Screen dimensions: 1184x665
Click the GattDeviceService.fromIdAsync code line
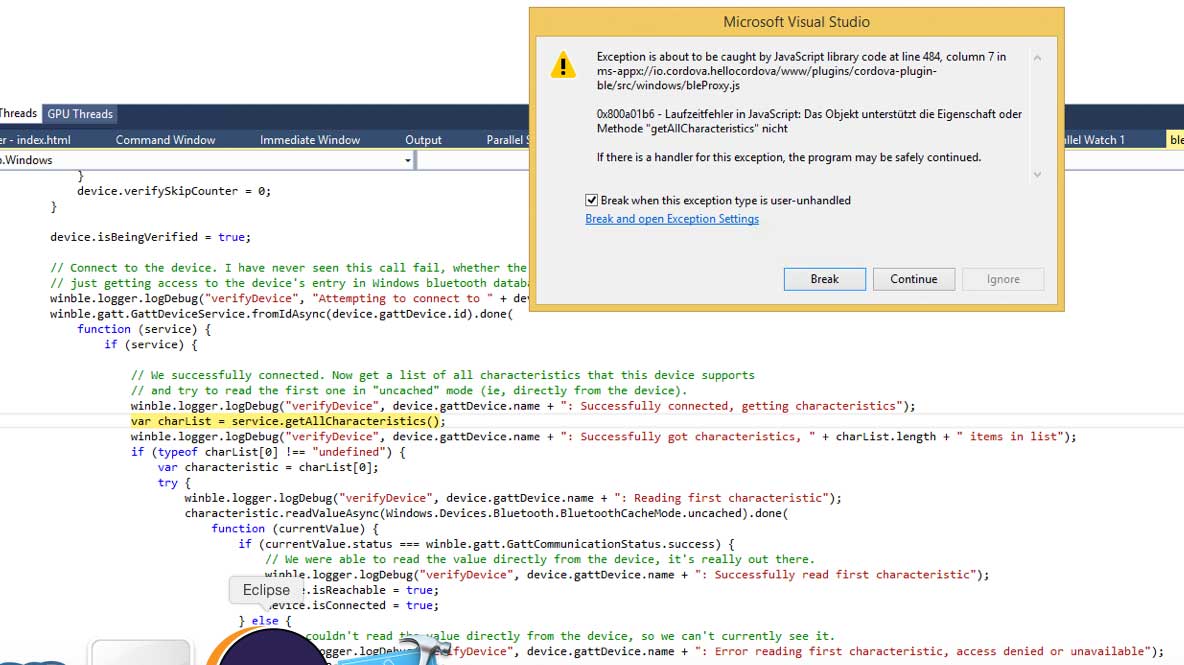(282, 314)
